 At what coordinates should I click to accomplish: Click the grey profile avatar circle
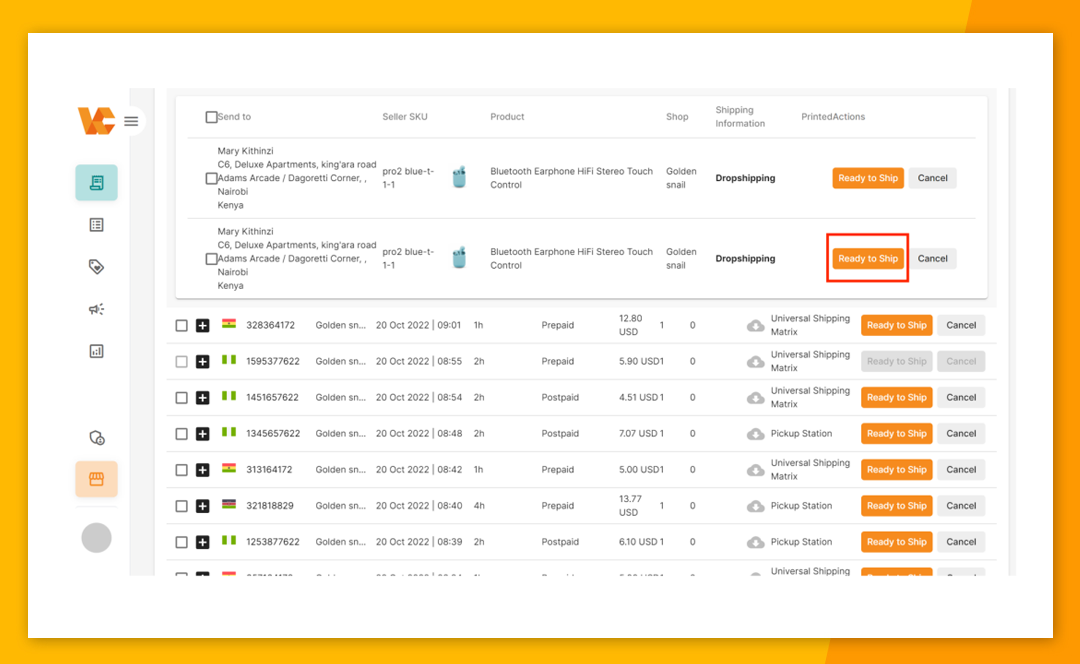(96, 537)
